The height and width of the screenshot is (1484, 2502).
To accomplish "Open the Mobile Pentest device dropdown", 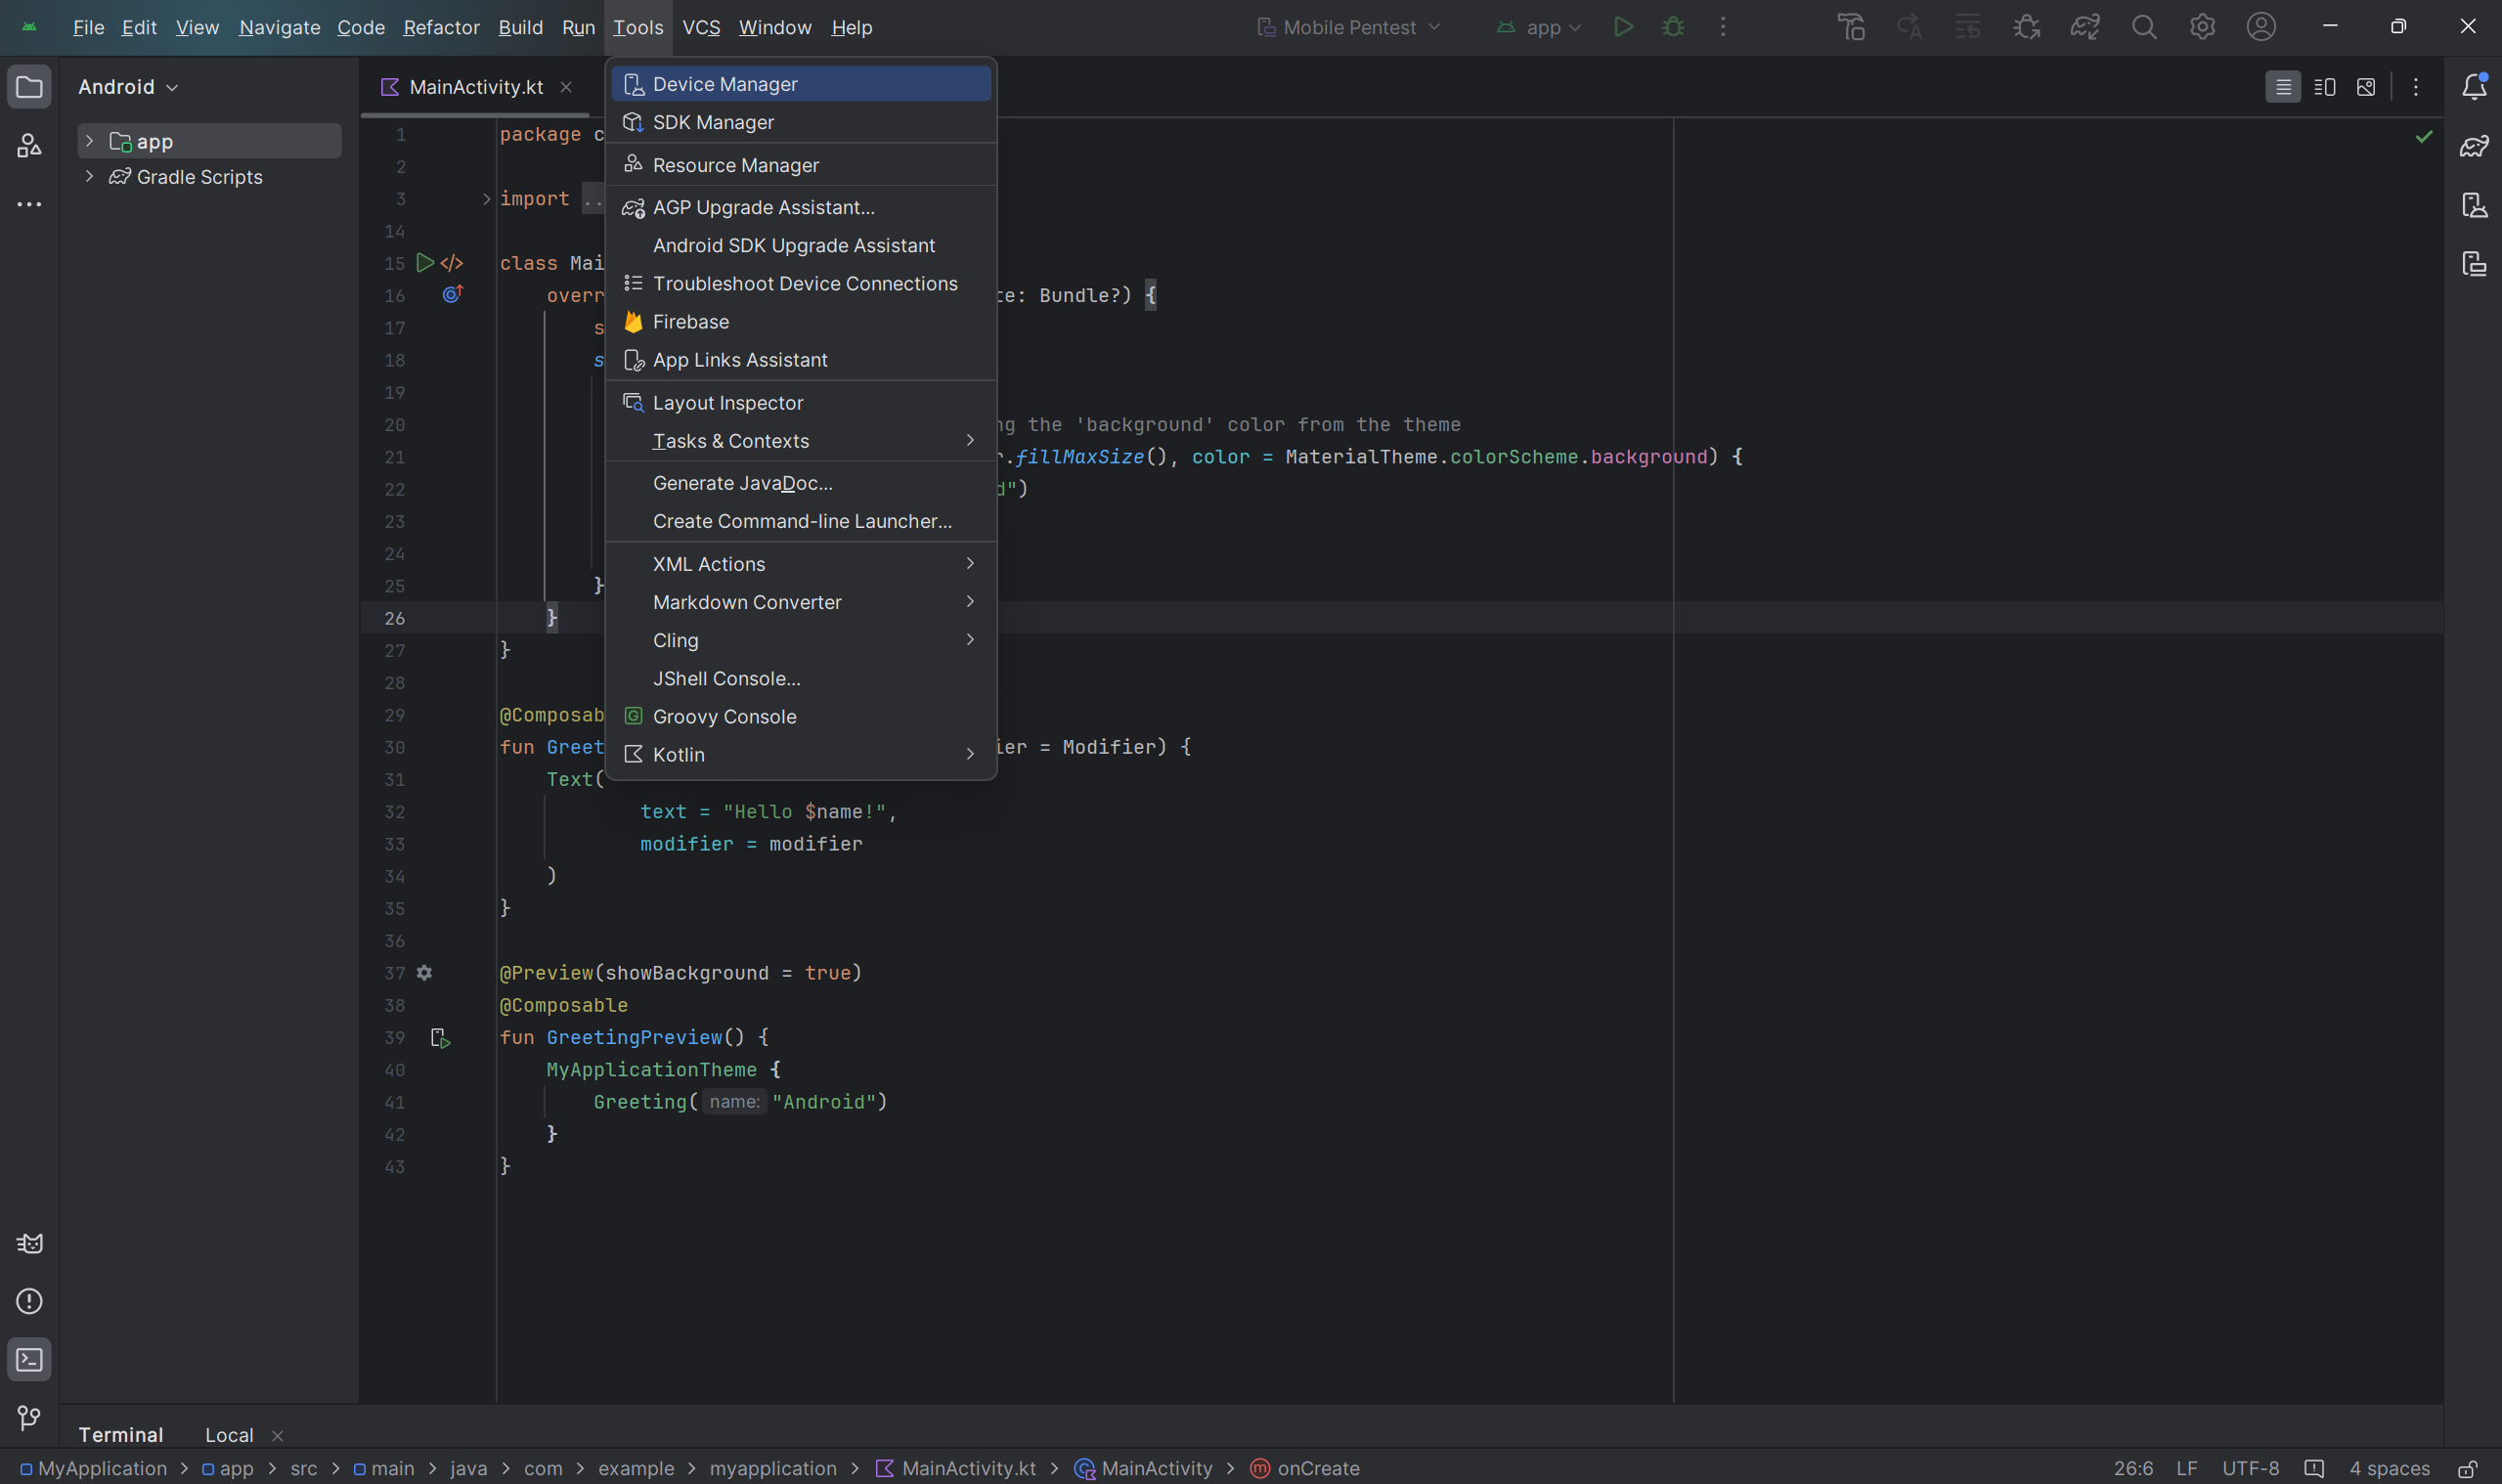I will coord(1349,27).
